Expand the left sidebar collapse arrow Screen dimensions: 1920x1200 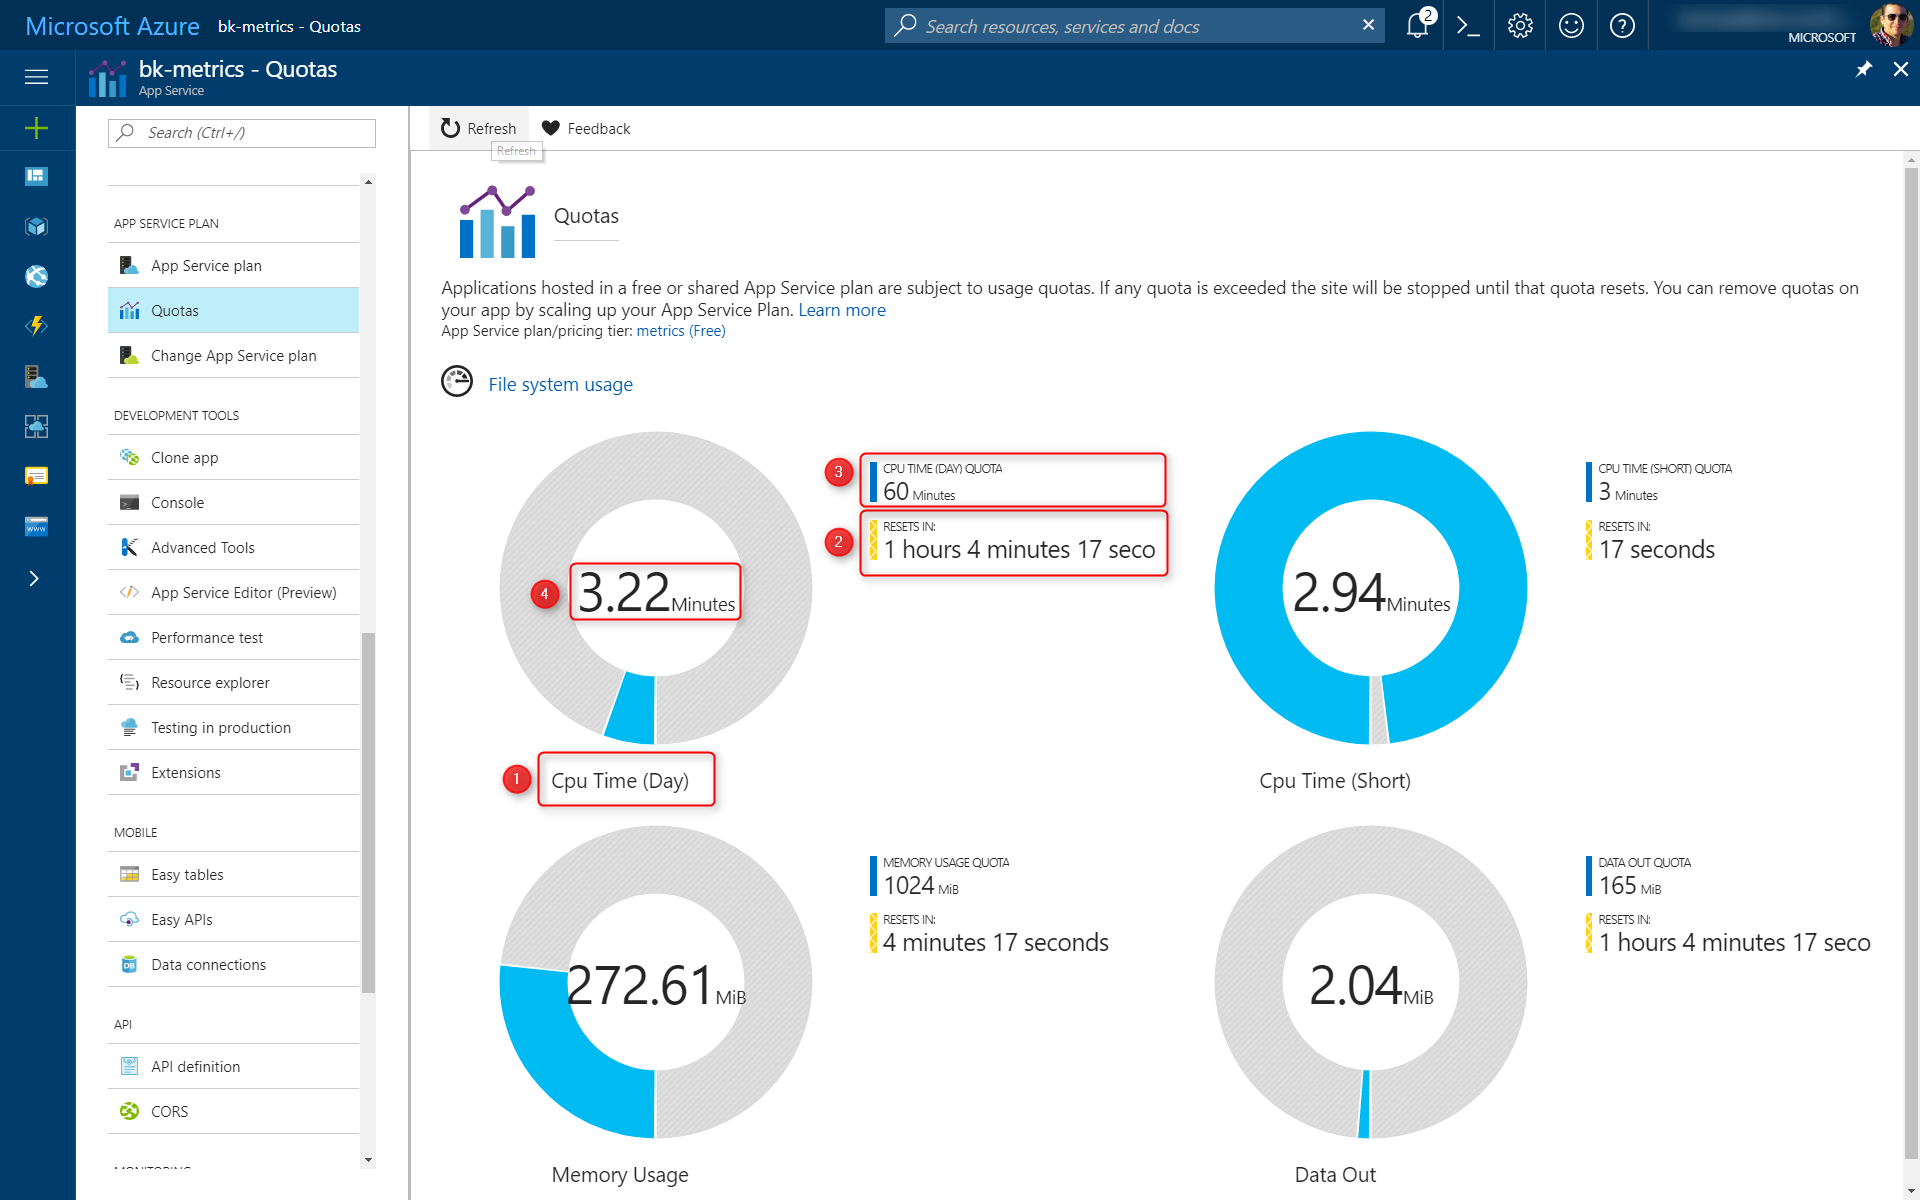click(x=35, y=578)
